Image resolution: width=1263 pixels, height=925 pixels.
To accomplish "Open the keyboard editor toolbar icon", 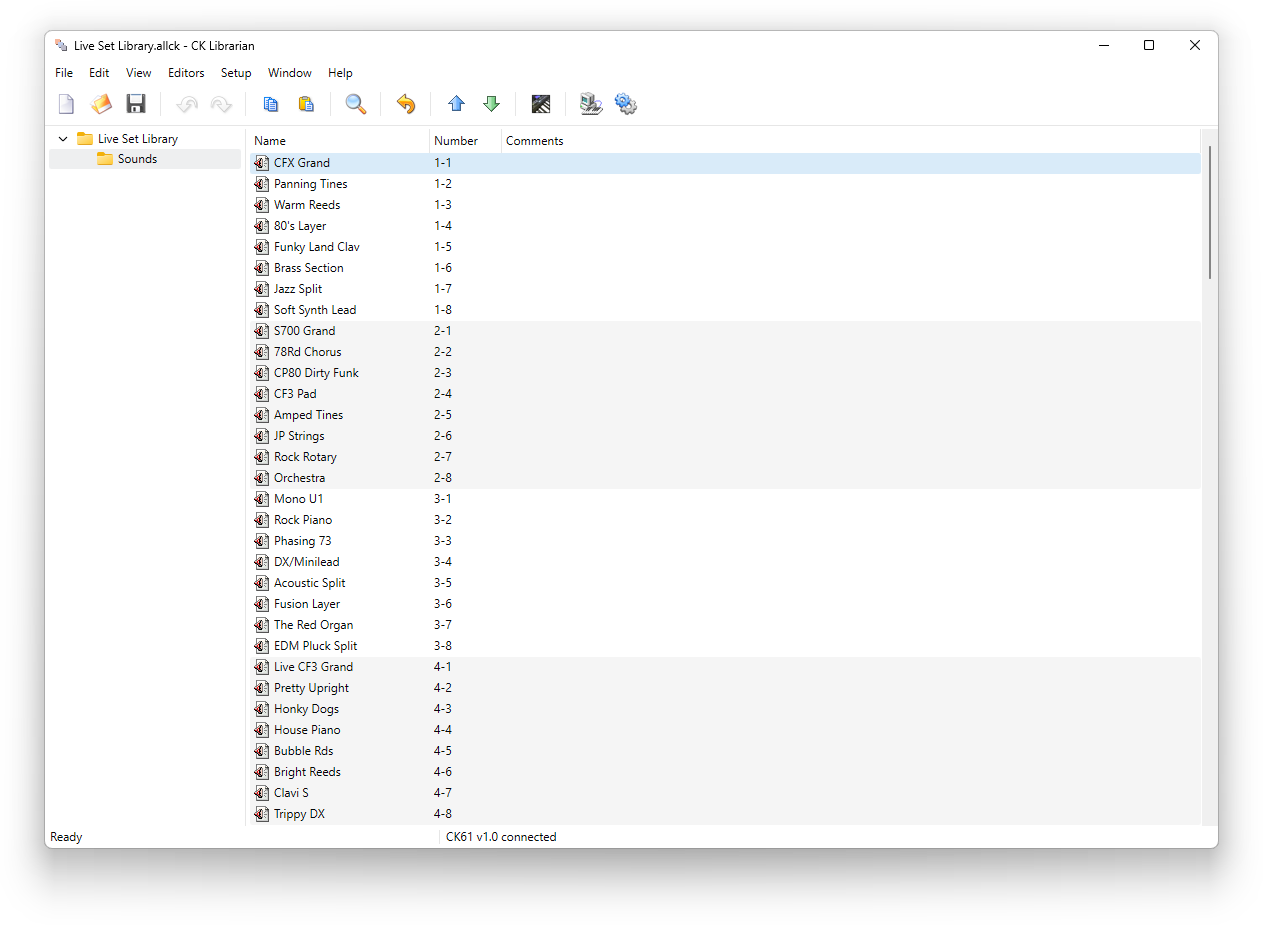I will point(541,104).
